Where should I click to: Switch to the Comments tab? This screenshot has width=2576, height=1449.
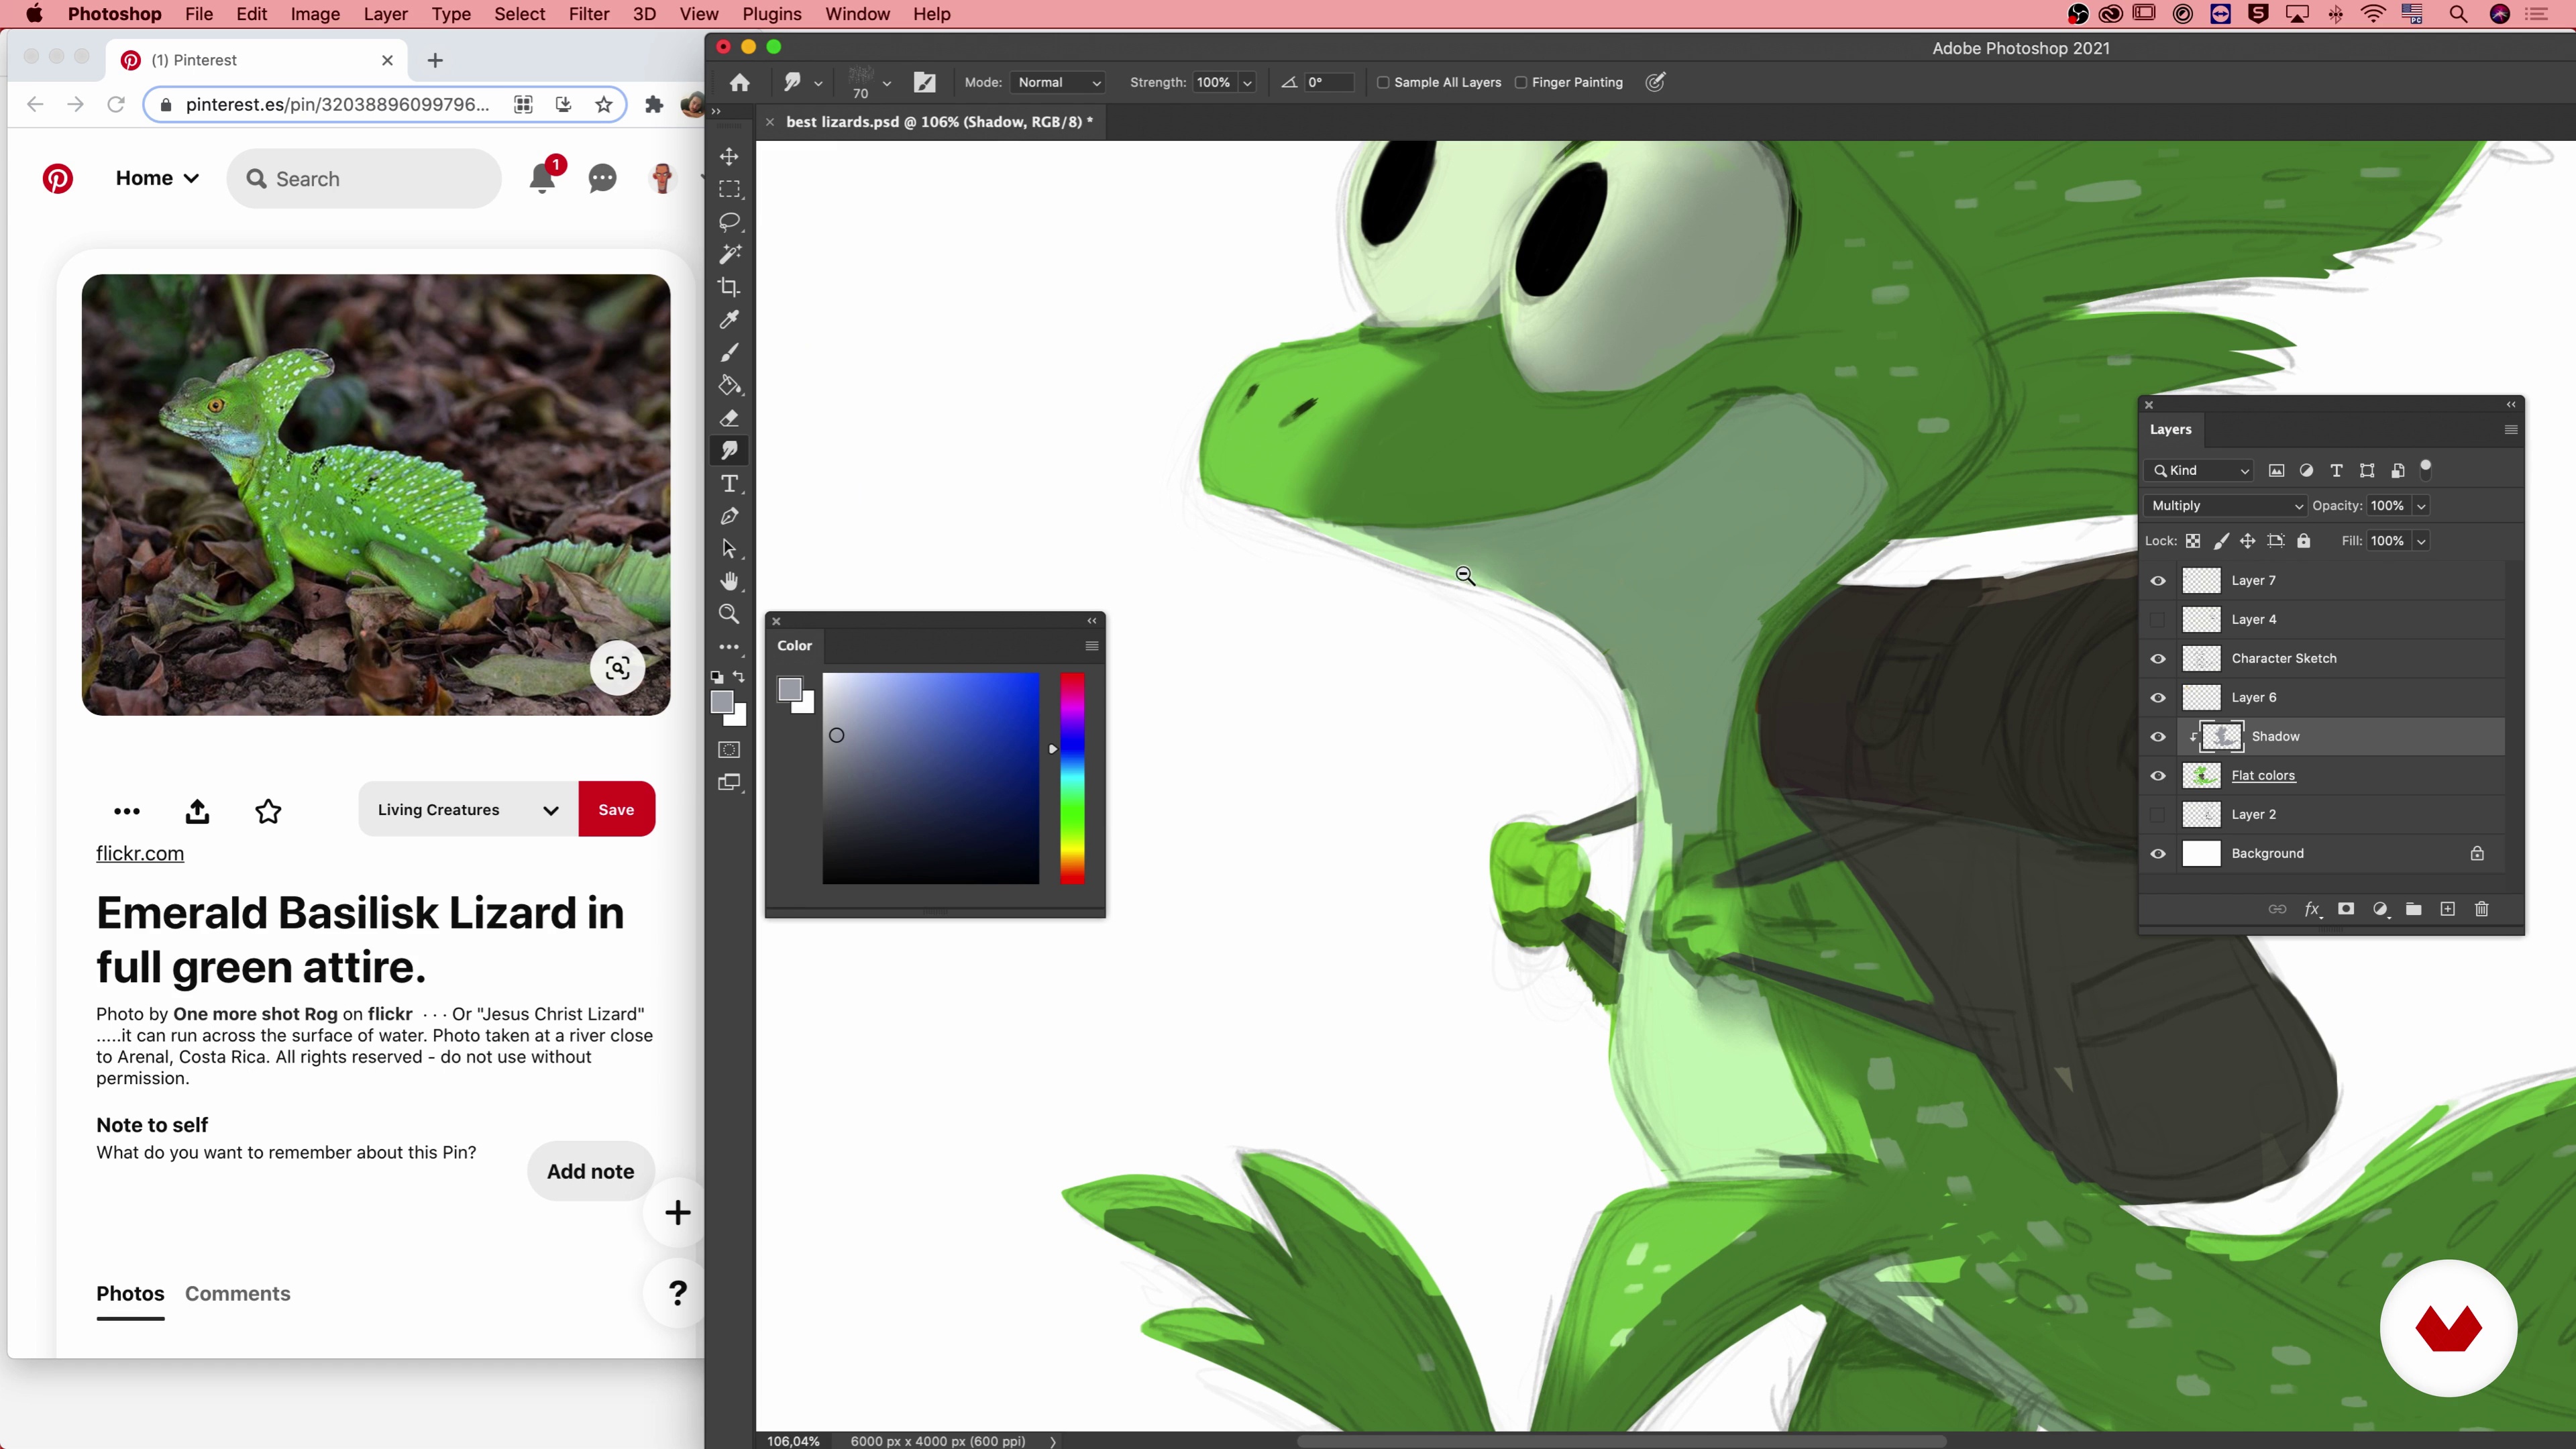click(237, 1293)
